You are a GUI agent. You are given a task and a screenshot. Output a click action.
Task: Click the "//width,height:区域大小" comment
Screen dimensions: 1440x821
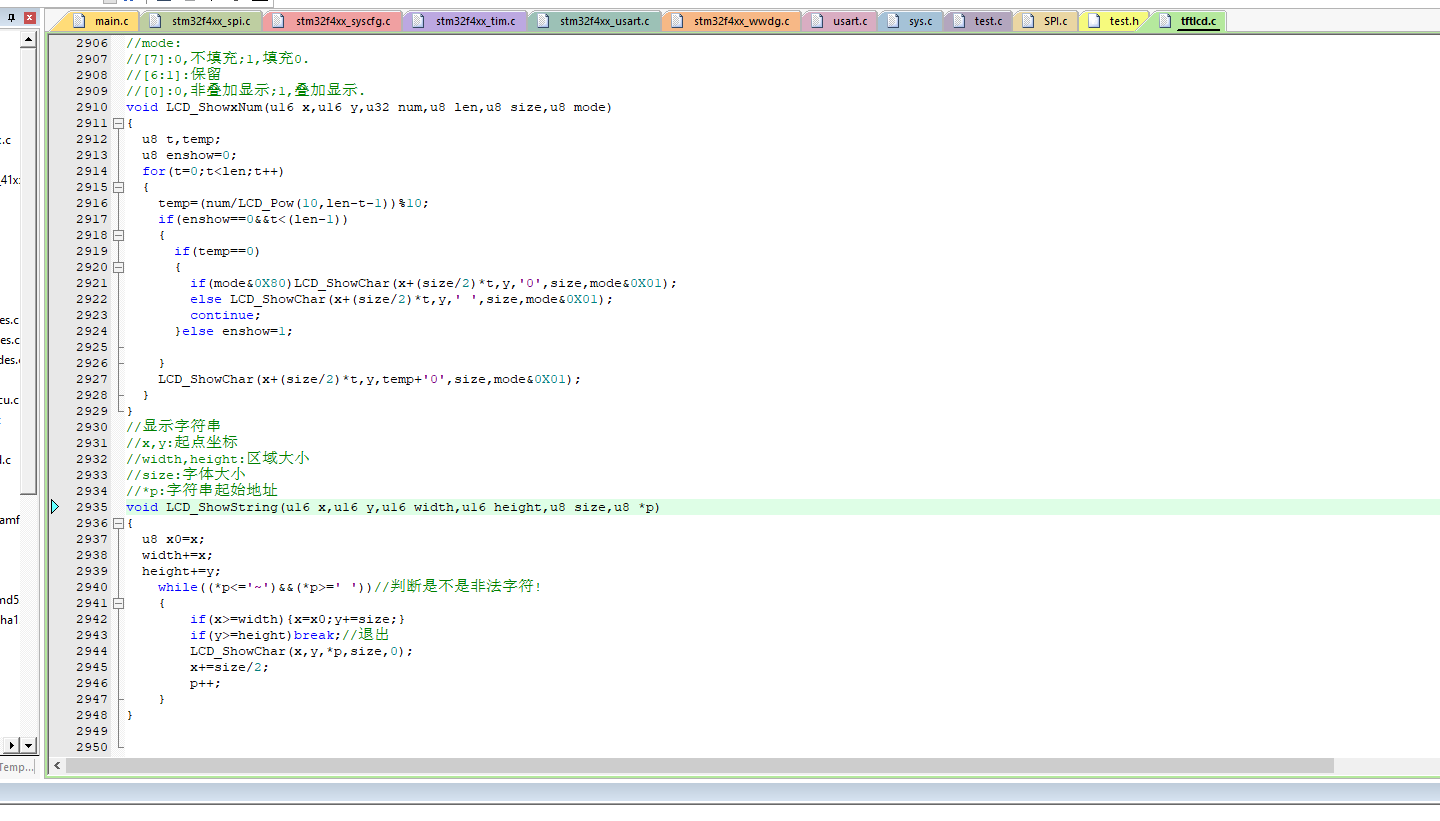[218, 458]
